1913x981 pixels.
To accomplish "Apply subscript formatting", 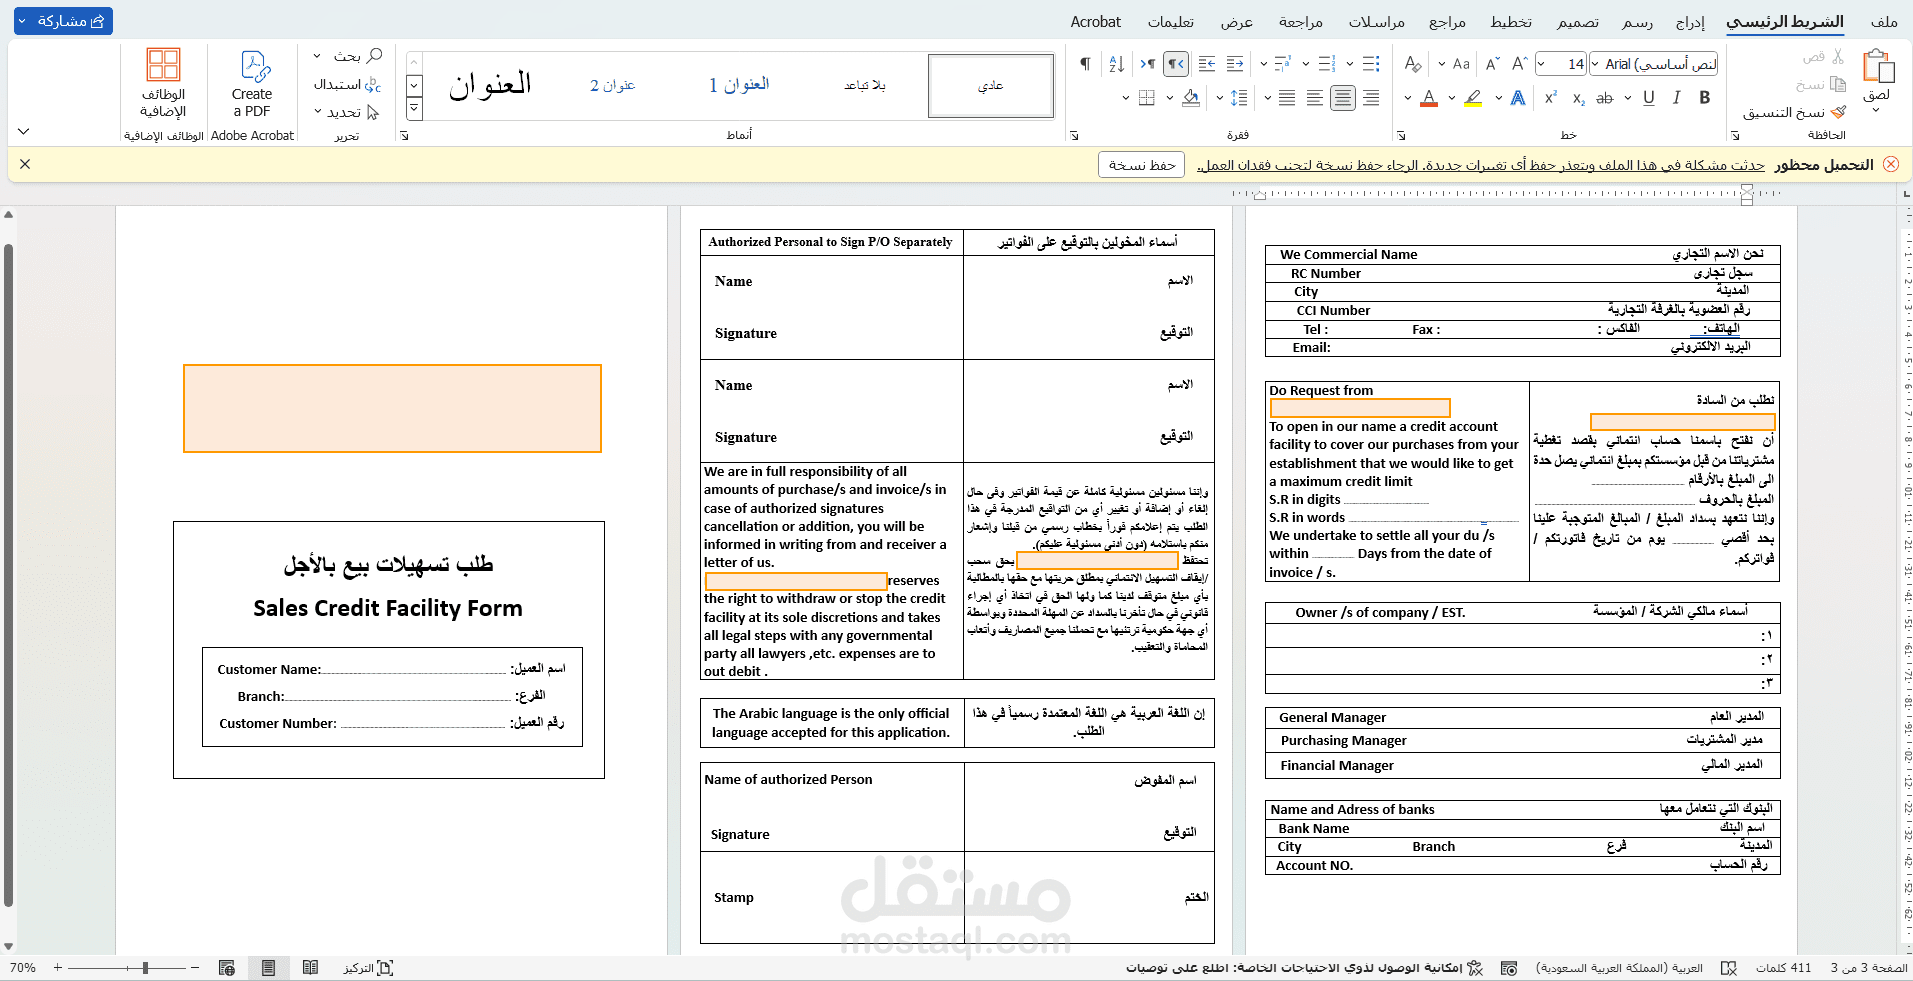I will pyautogui.click(x=1578, y=97).
